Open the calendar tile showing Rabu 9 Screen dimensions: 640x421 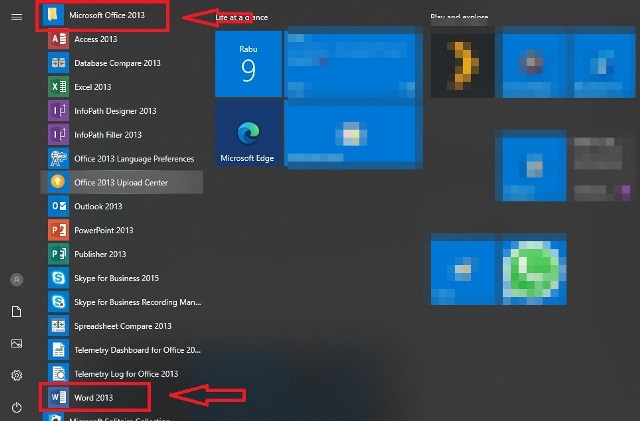point(248,64)
